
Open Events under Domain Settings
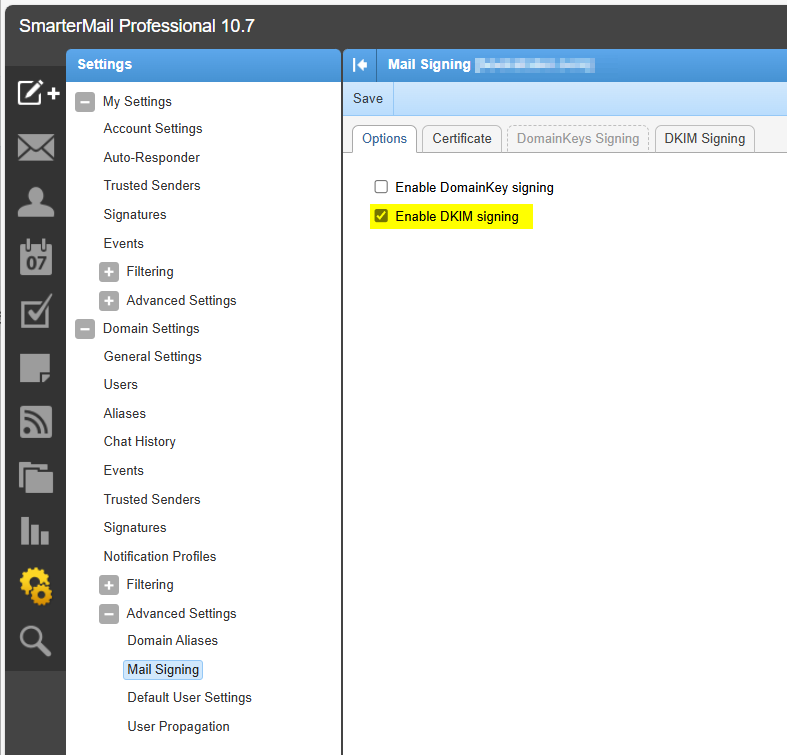123,470
